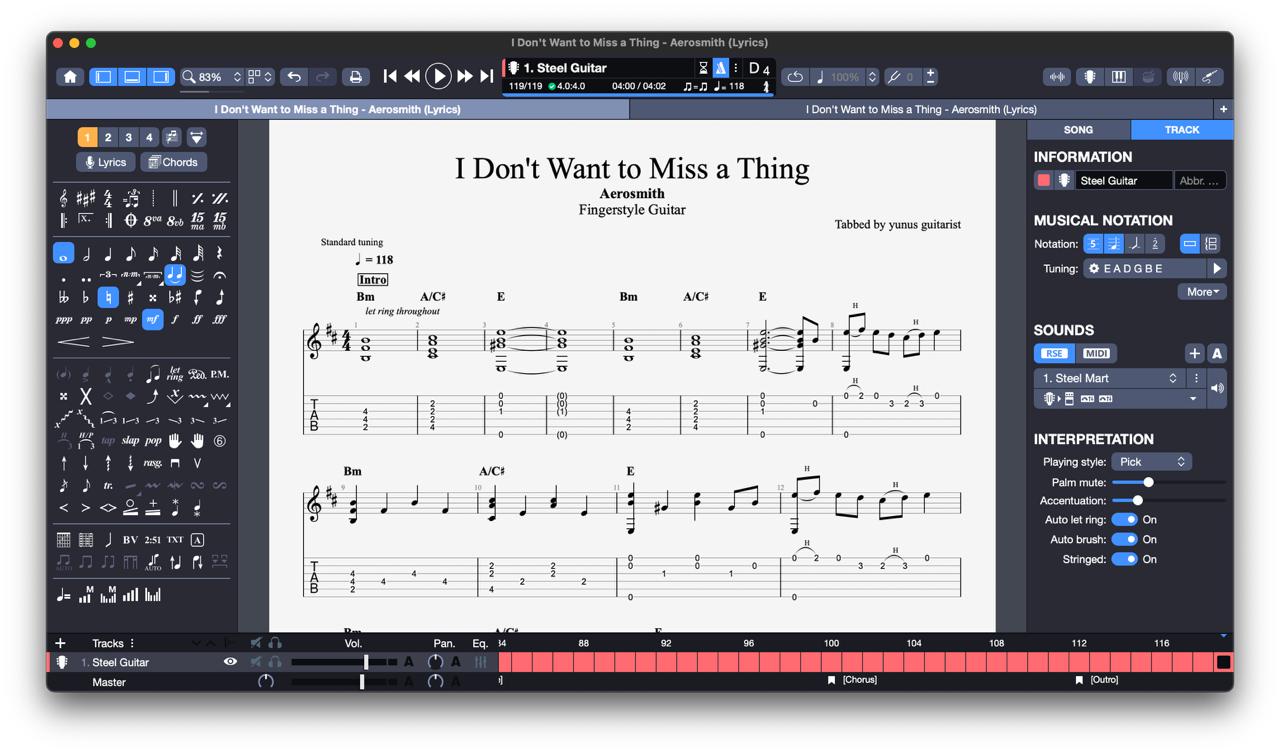This screenshot has height=753, width=1280.
Task: Insert a chord diagram grid icon
Action: click(x=63, y=540)
